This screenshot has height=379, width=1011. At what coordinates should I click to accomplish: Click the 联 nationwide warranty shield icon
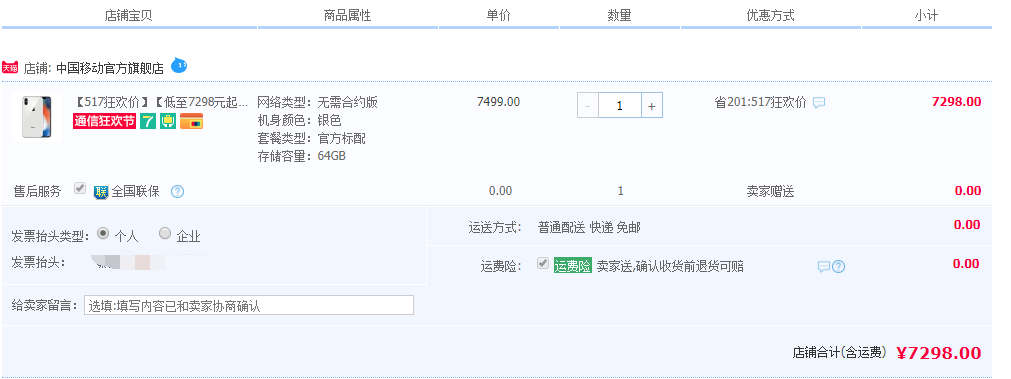click(101, 191)
